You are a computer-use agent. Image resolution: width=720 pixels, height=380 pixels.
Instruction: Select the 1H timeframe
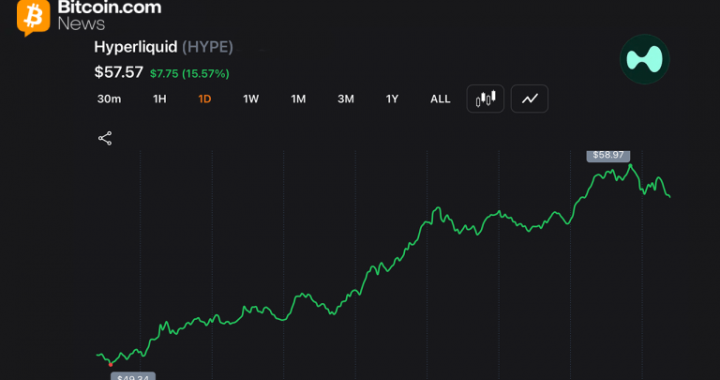tap(159, 99)
